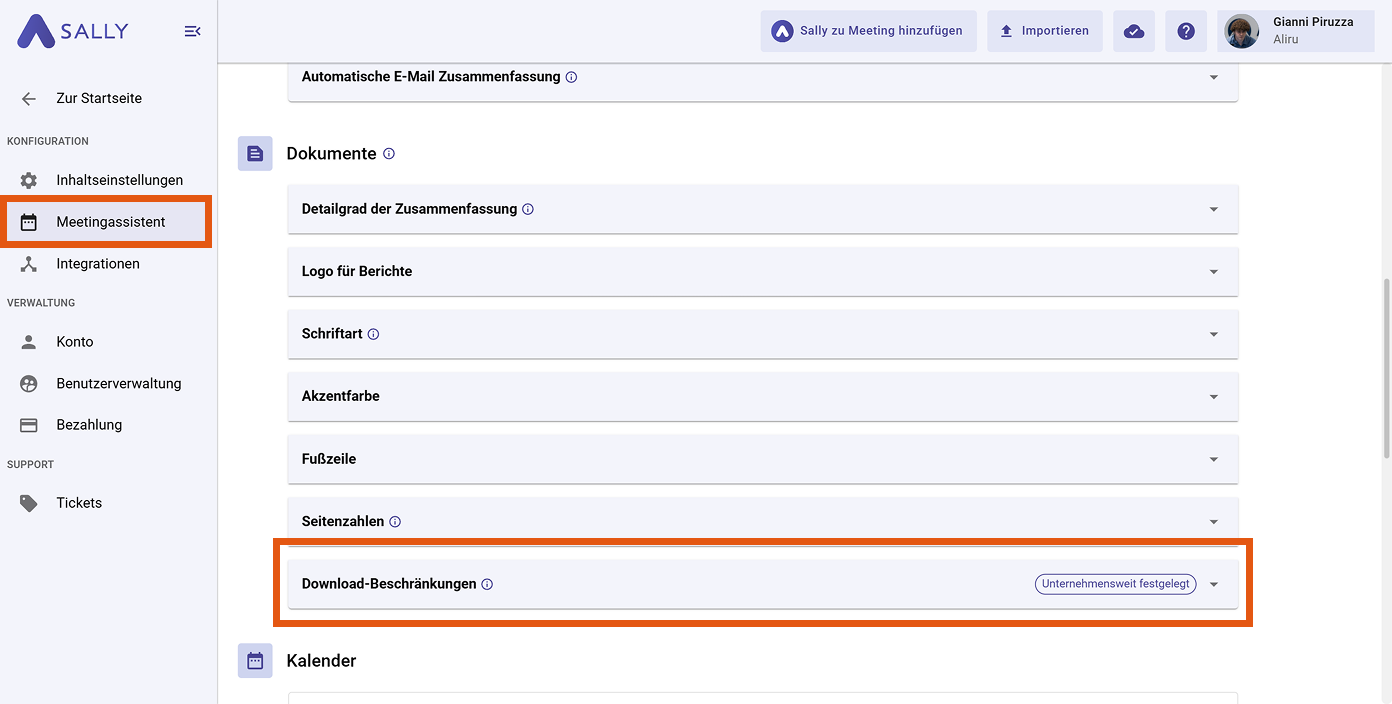1392x704 pixels.
Task: Expand the Fußzeile section
Action: pyautogui.click(x=1213, y=460)
